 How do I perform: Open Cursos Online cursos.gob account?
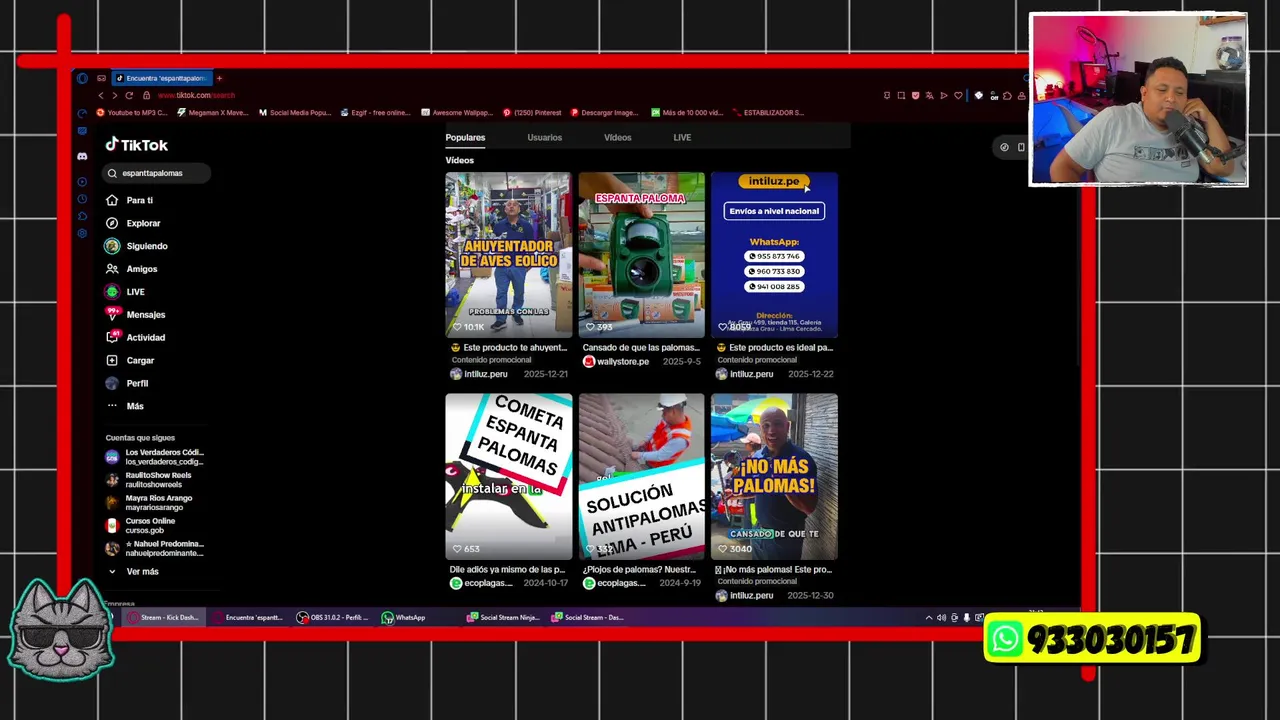point(141,525)
